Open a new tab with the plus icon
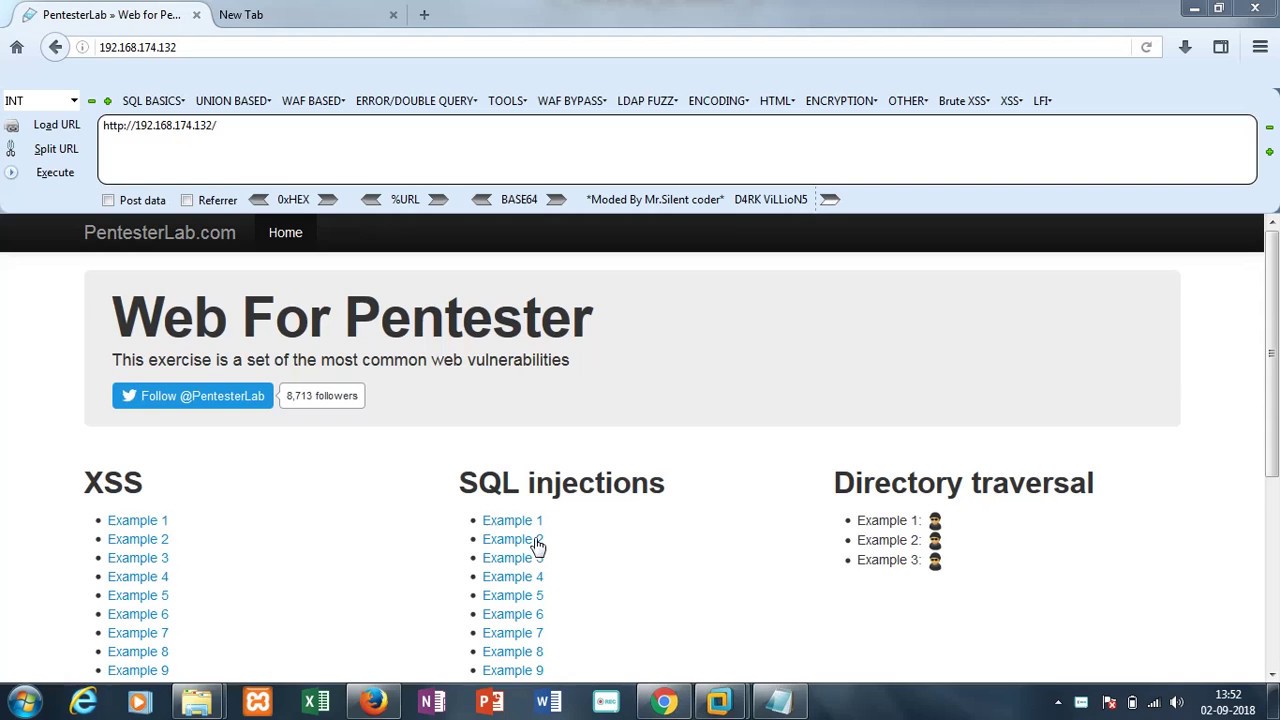Screen dimensions: 1280x720 (x=424, y=15)
